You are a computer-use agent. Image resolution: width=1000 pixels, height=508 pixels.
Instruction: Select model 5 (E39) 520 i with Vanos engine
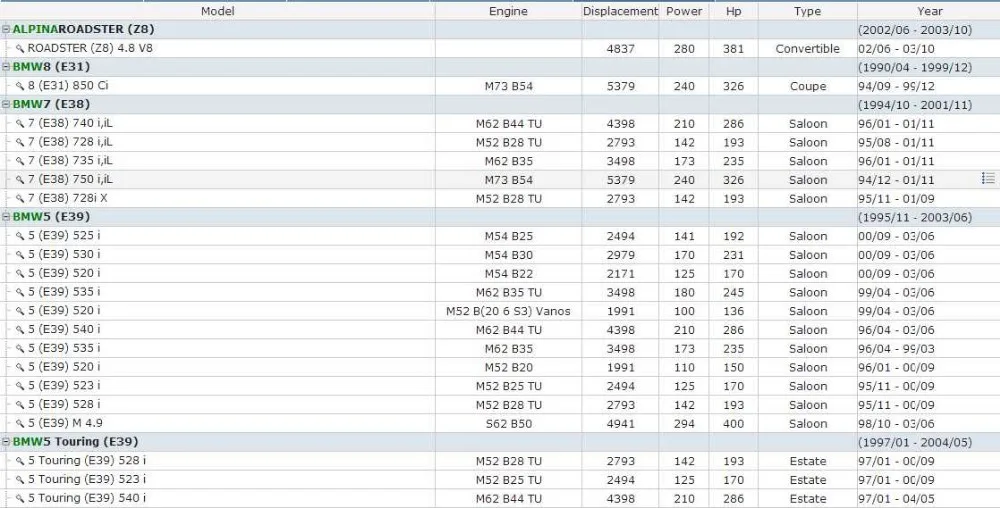tap(64, 311)
